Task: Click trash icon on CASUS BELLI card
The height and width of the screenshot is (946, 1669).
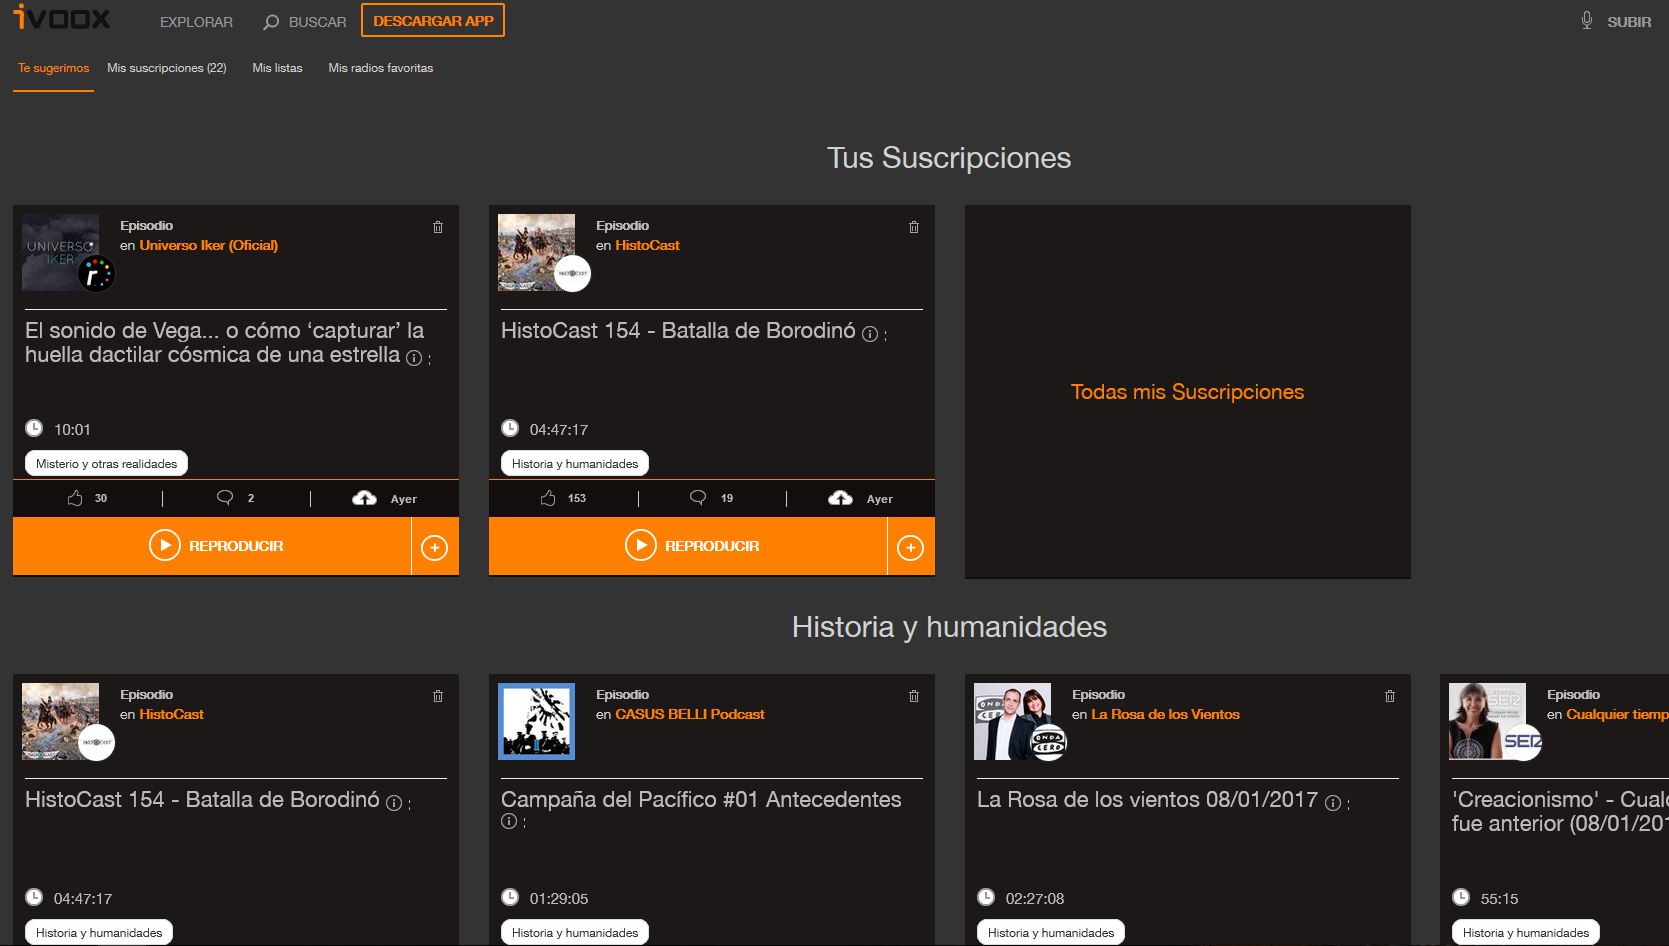Action: click(914, 696)
